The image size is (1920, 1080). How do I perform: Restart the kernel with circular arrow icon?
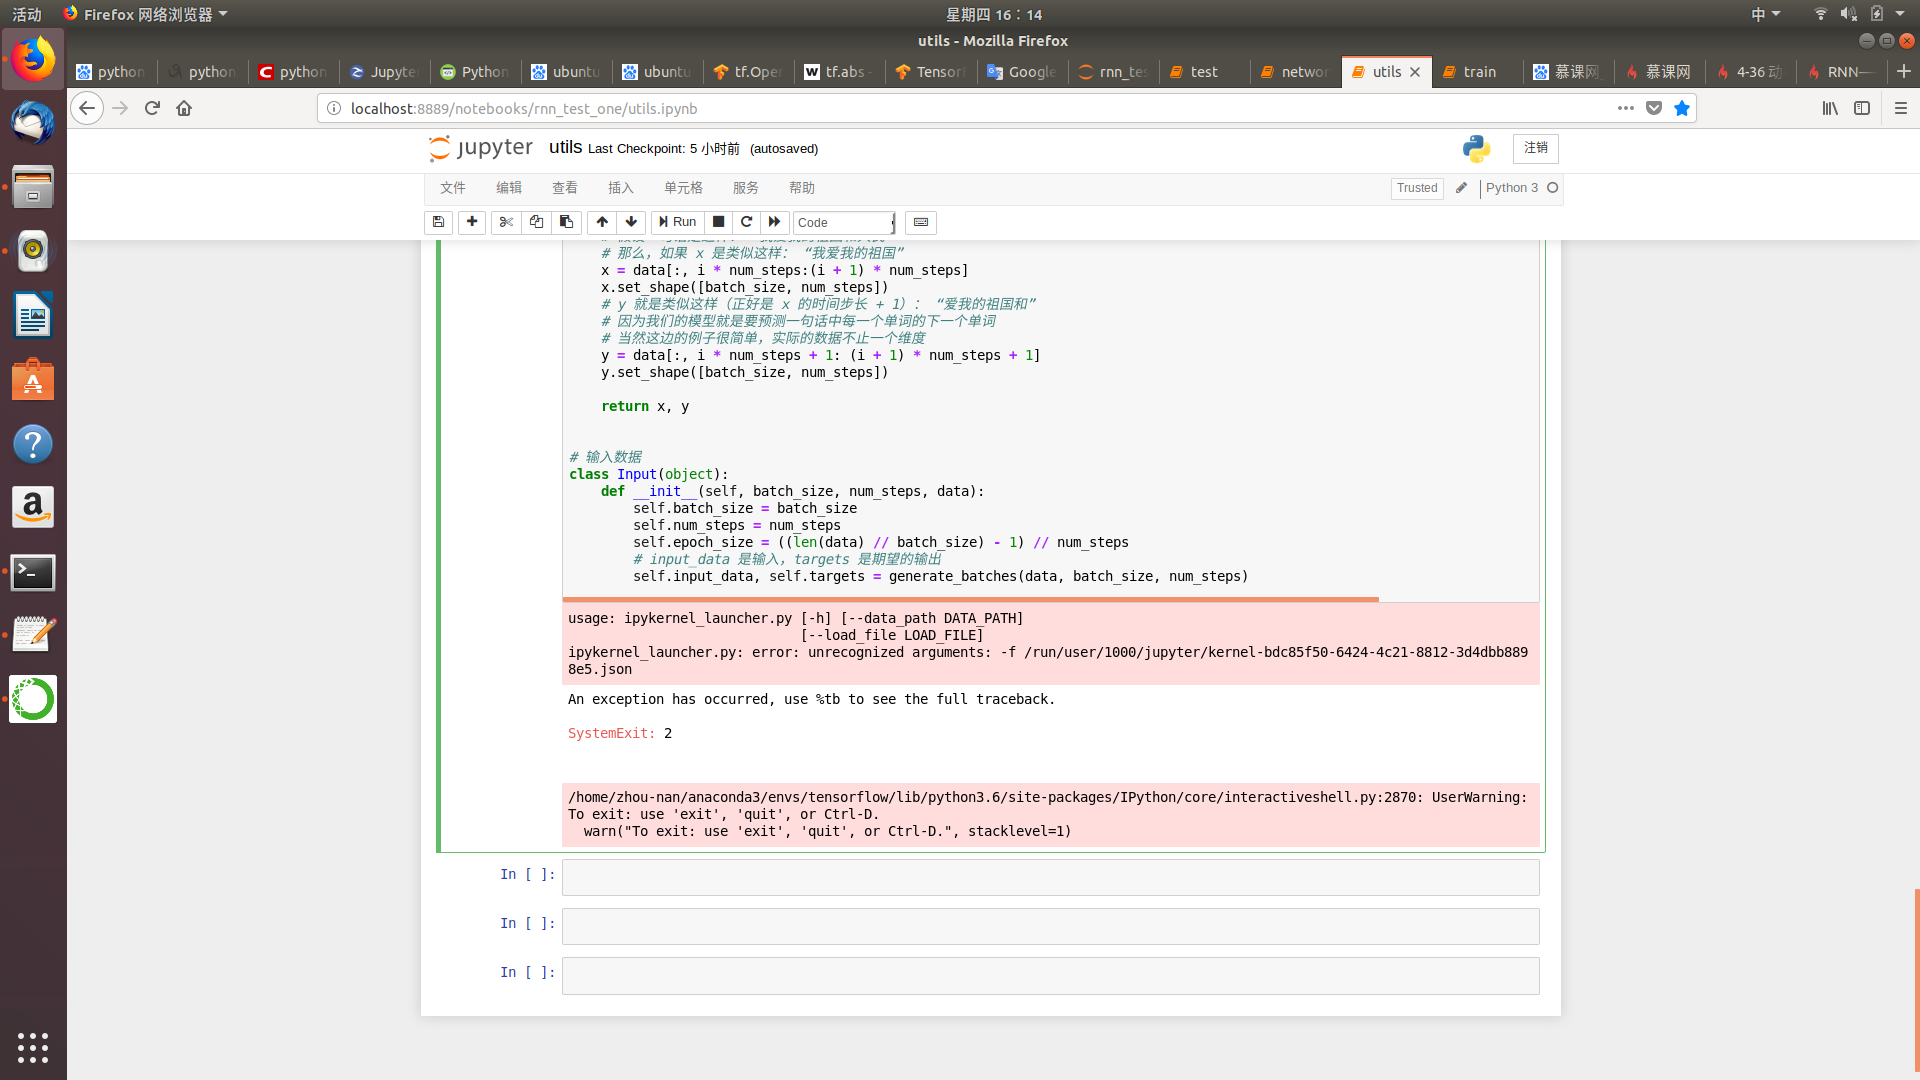[x=746, y=222]
